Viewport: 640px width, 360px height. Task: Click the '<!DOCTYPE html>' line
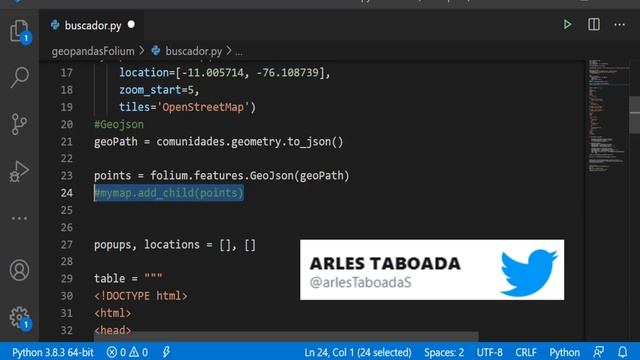pos(141,296)
